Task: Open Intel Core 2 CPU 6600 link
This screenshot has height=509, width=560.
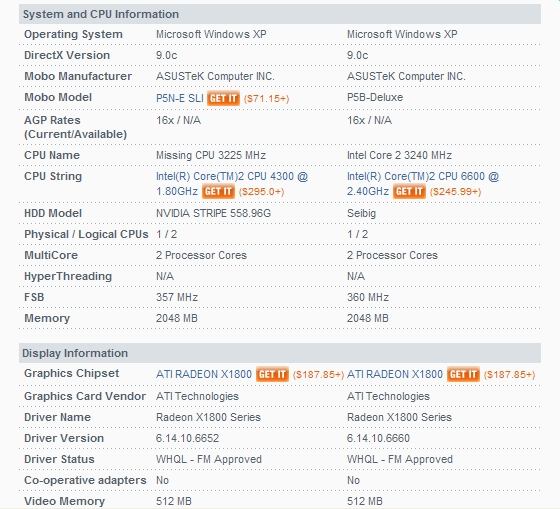Action: [x=423, y=184]
